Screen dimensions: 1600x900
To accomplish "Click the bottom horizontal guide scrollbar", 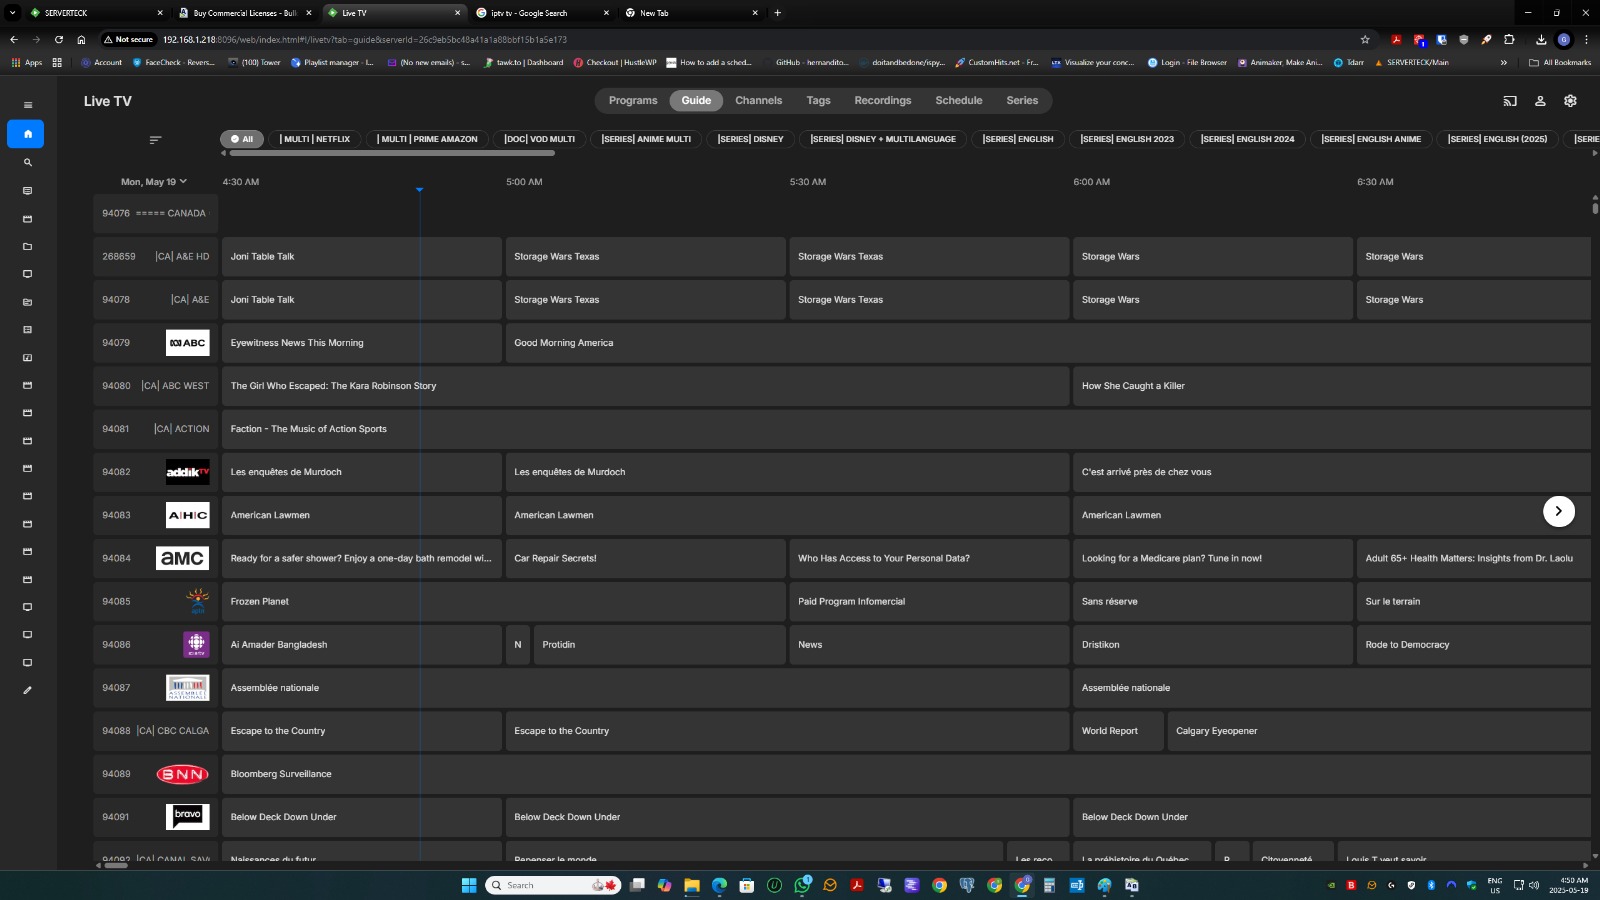I will point(116,865).
